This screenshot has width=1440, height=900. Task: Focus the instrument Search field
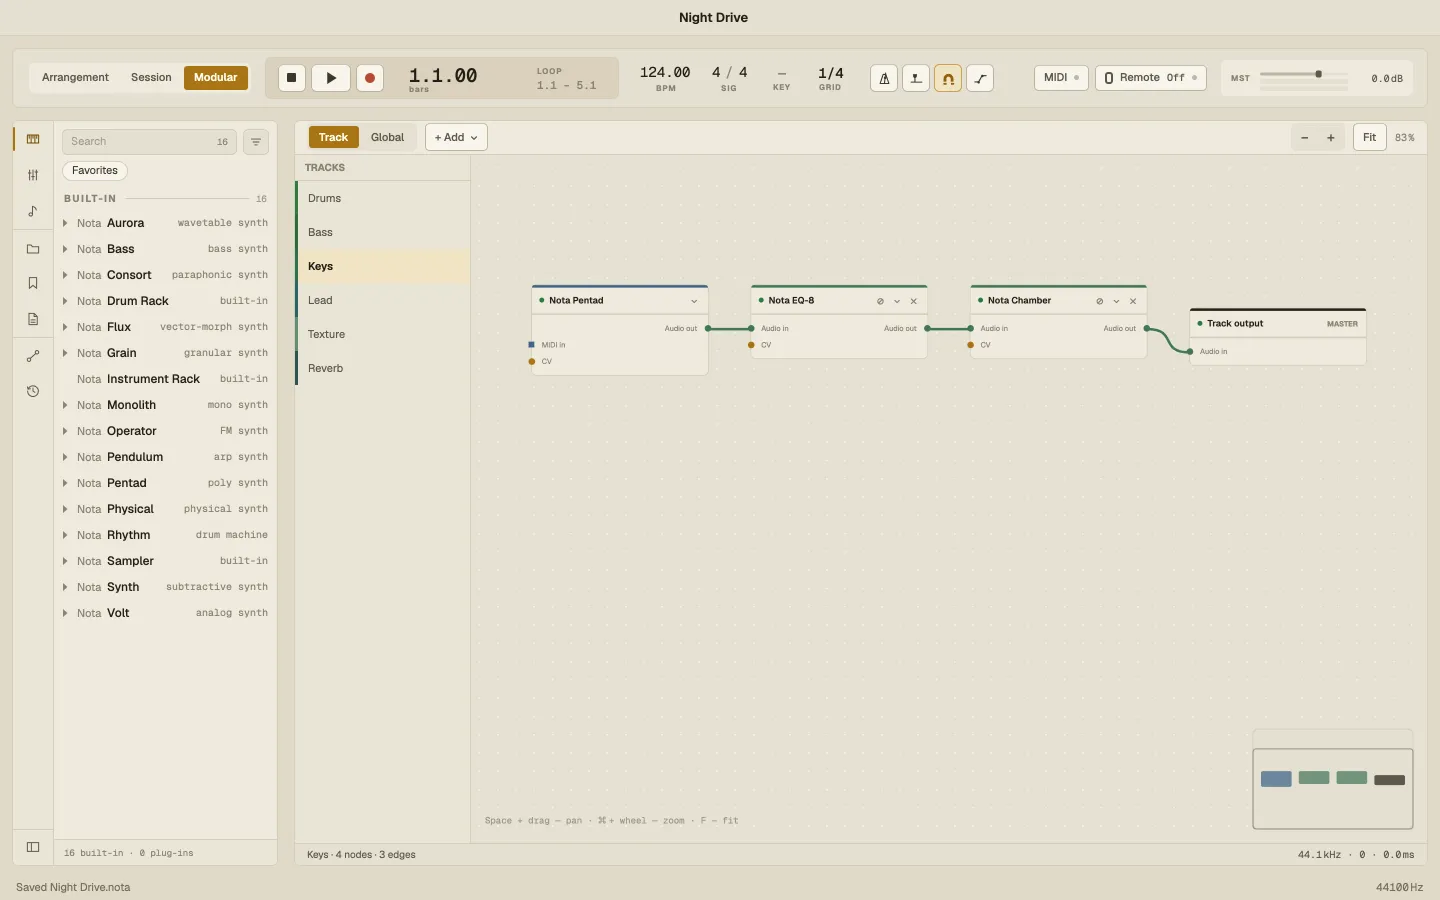(x=149, y=142)
